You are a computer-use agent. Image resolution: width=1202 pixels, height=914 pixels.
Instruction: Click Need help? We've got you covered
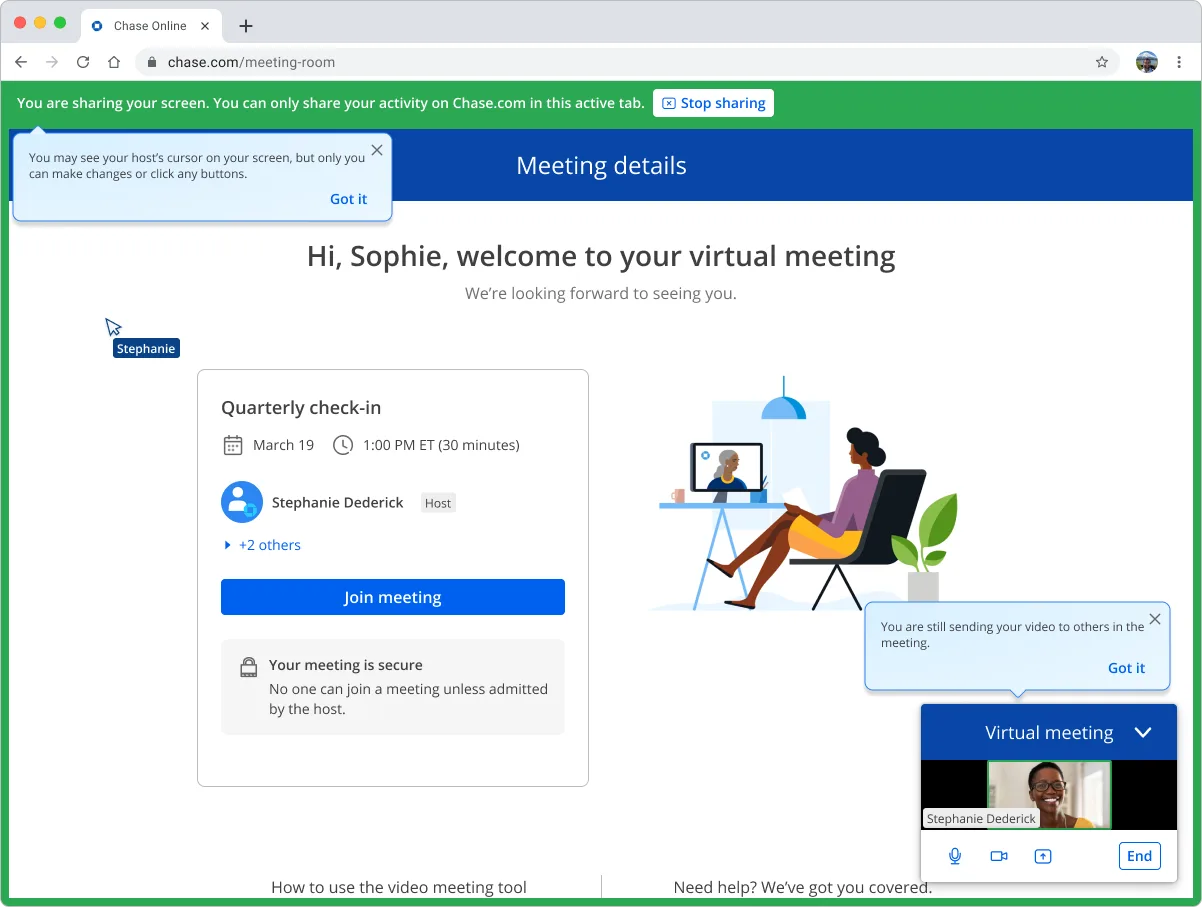pos(803,887)
